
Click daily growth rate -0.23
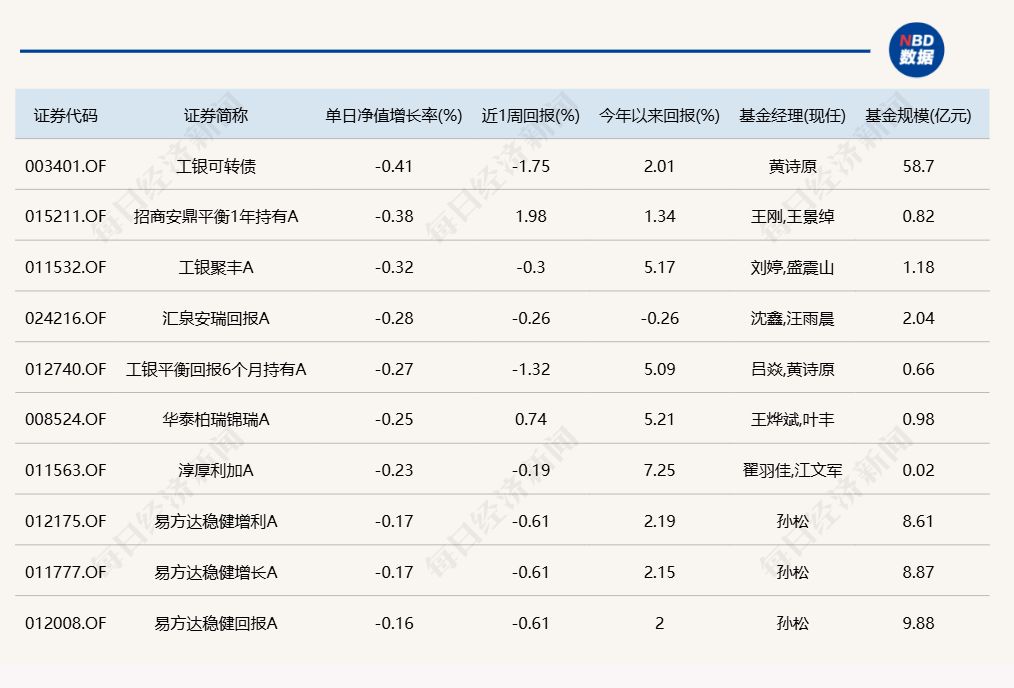394,470
